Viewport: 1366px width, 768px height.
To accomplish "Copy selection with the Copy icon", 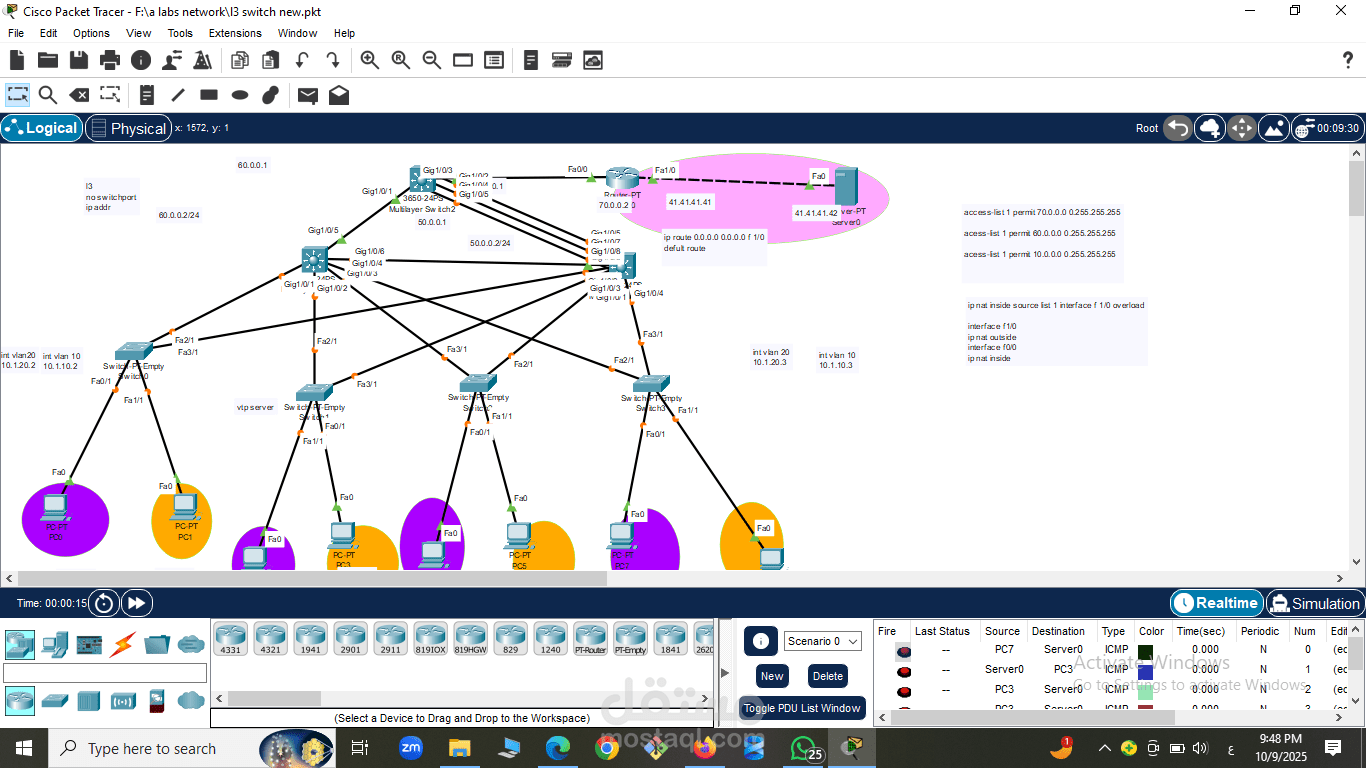I will (240, 60).
